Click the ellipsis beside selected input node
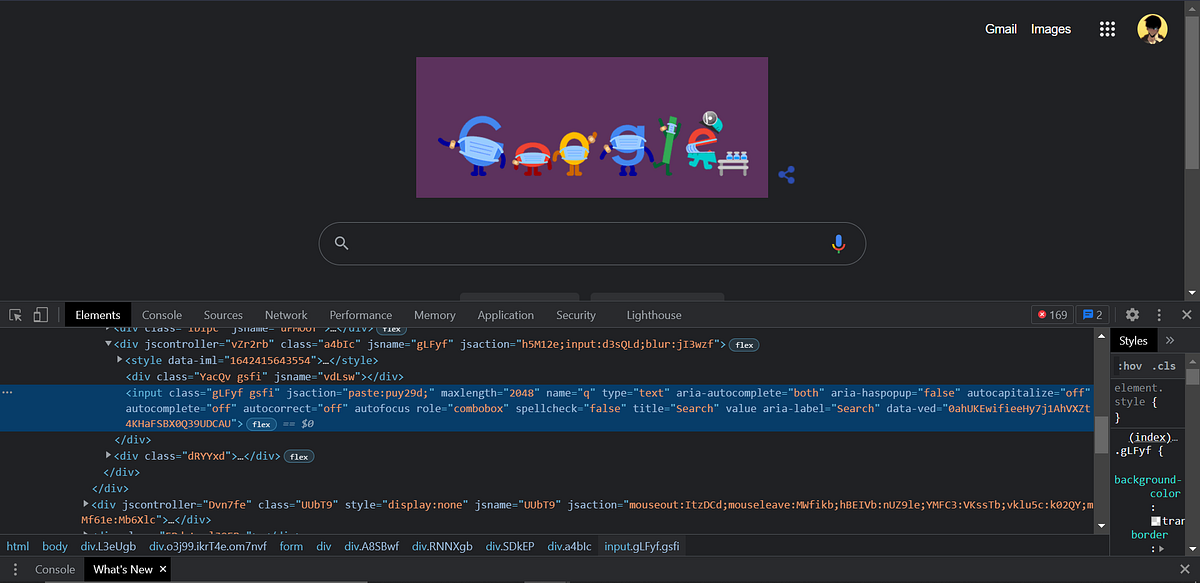The height and width of the screenshot is (583, 1200). pos(7,392)
